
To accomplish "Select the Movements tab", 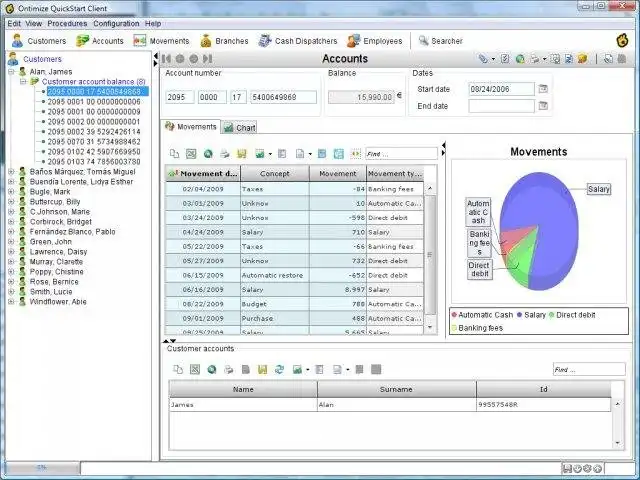I will click(x=191, y=127).
